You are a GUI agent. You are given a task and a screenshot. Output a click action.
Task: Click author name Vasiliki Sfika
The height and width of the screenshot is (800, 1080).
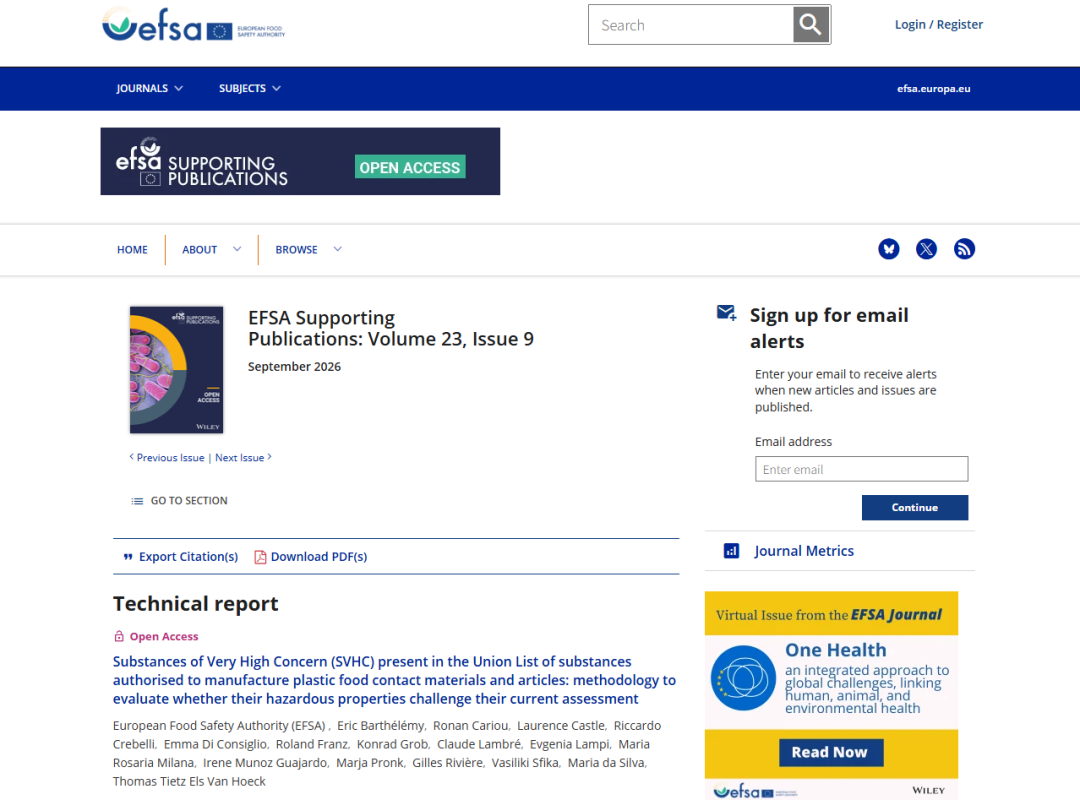point(525,763)
